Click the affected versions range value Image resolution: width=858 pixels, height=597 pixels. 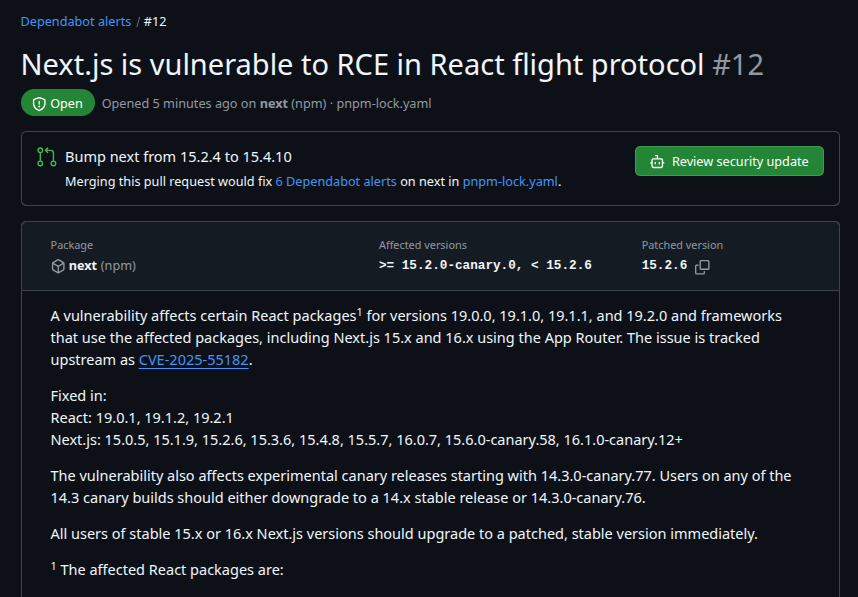(485, 265)
